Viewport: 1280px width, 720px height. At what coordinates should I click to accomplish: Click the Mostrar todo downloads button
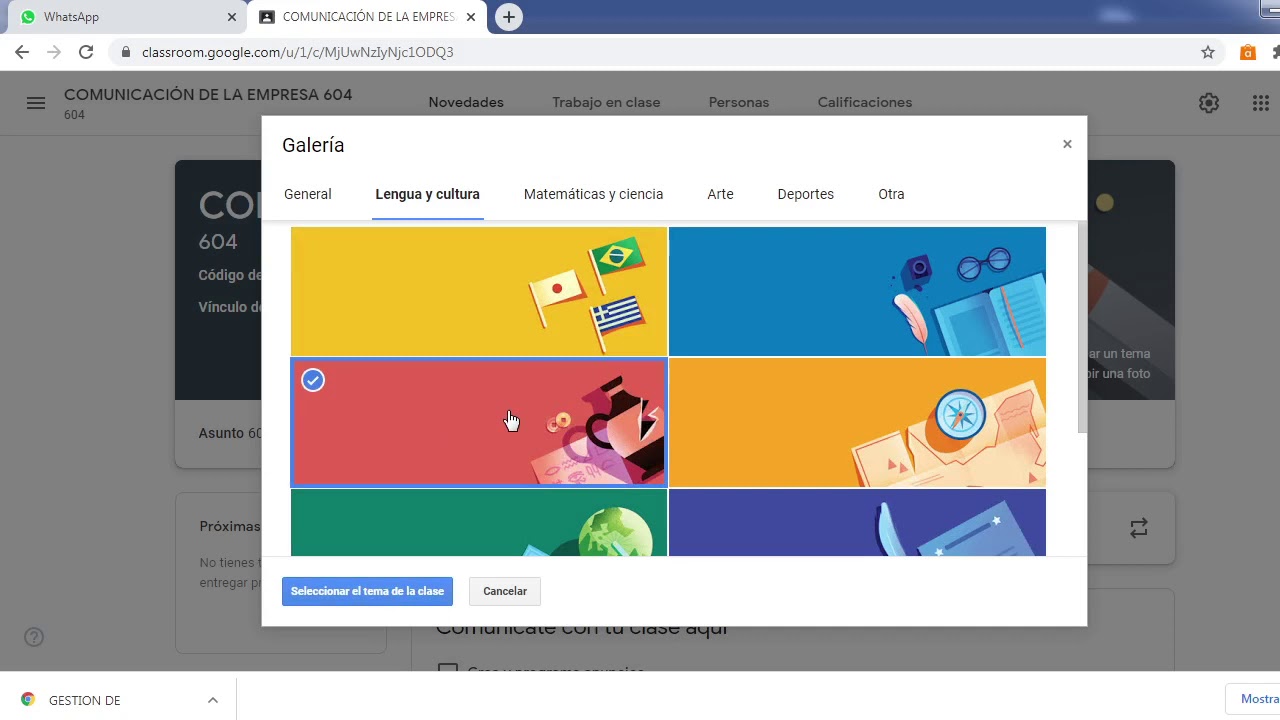[x=1254, y=699]
